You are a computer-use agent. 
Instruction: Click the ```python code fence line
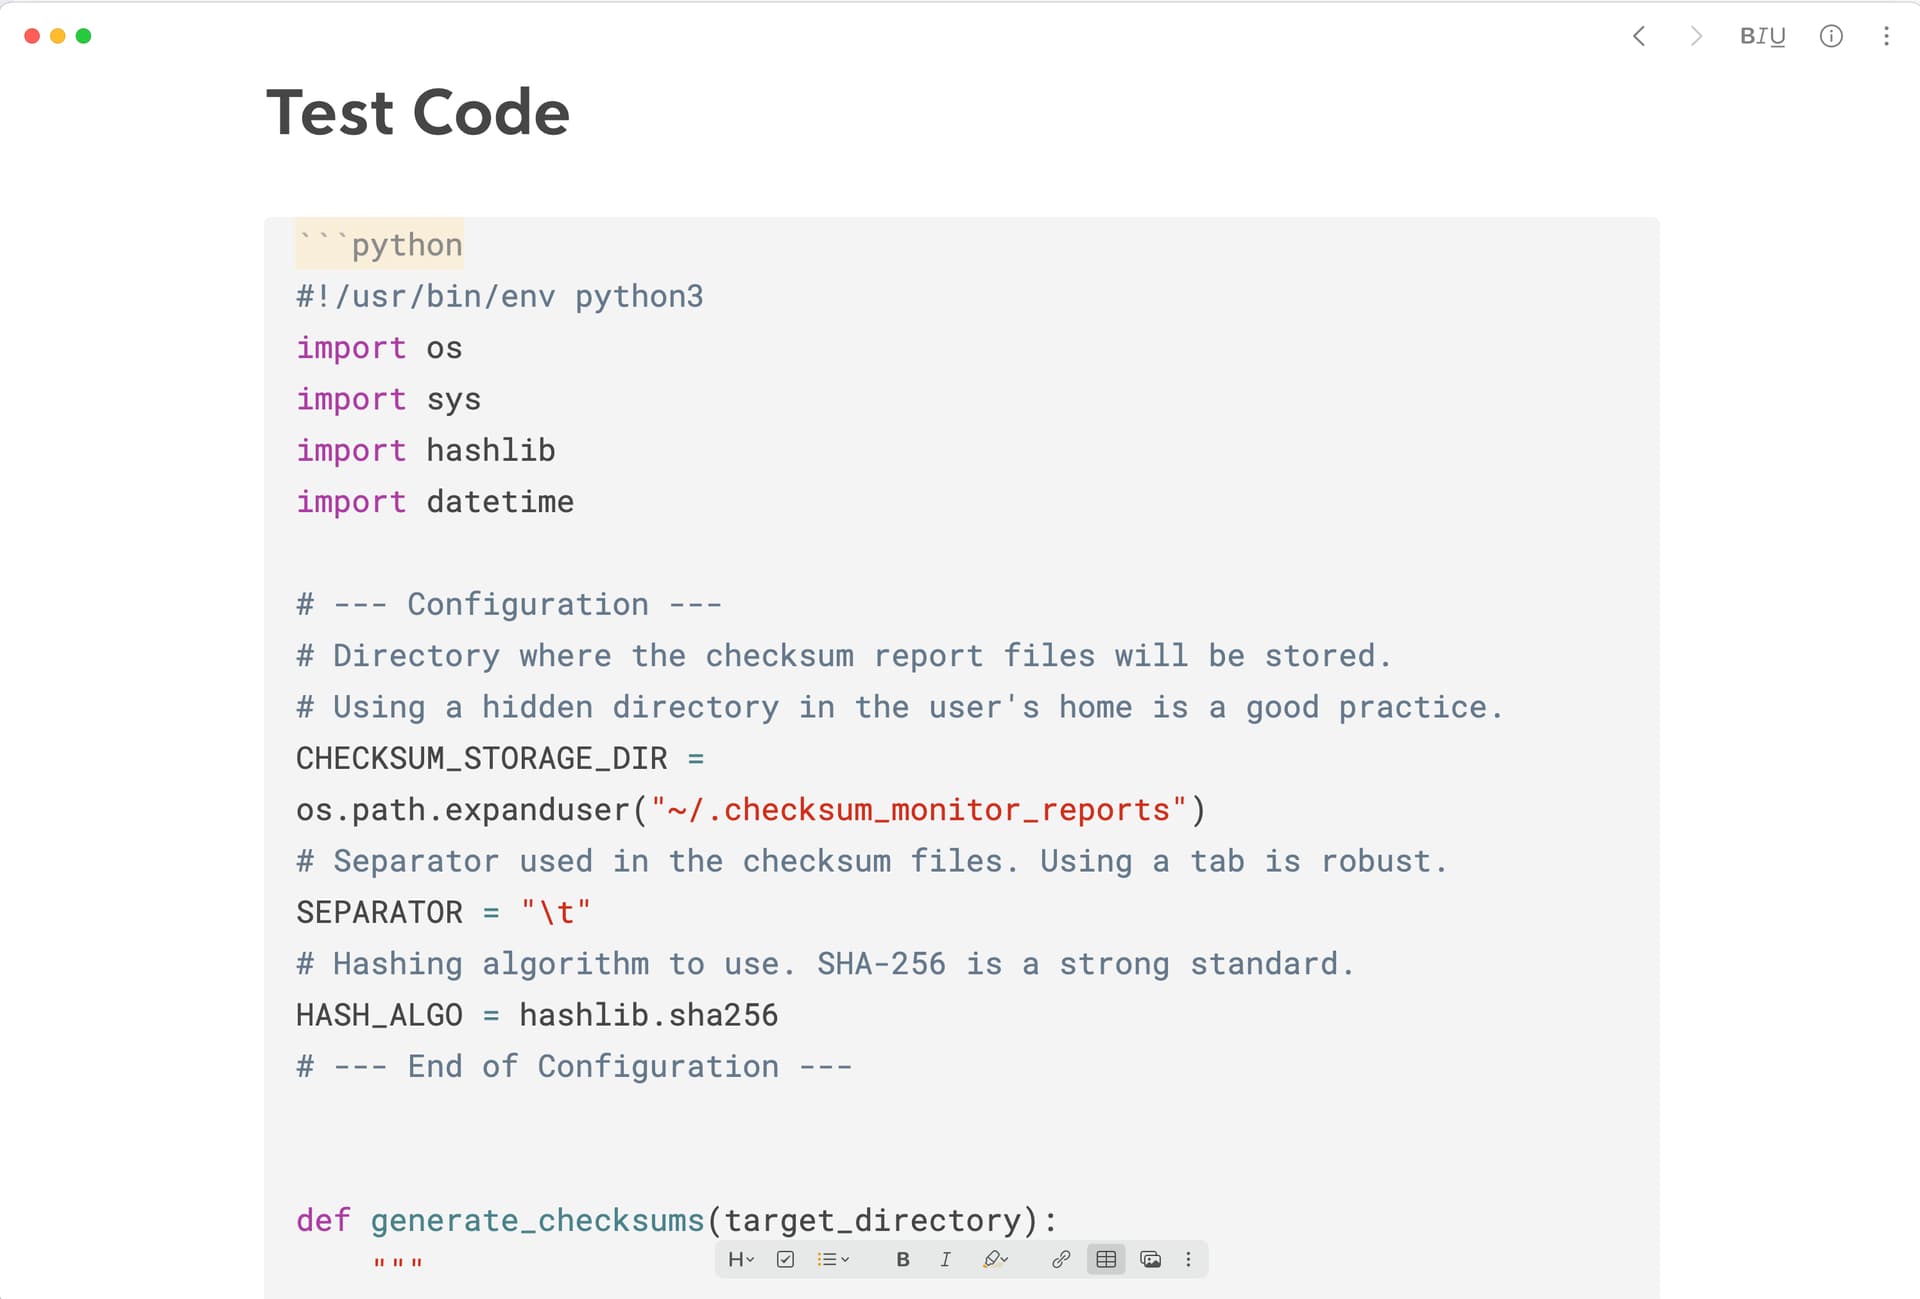pos(379,244)
